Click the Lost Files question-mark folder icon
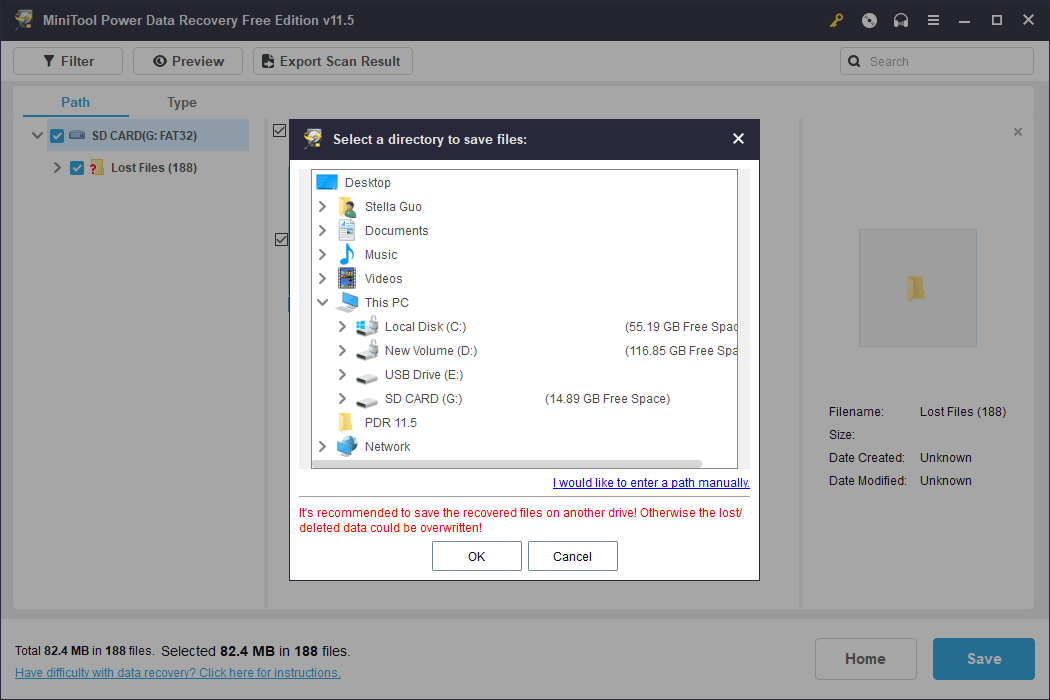The image size is (1050, 700). coord(96,167)
